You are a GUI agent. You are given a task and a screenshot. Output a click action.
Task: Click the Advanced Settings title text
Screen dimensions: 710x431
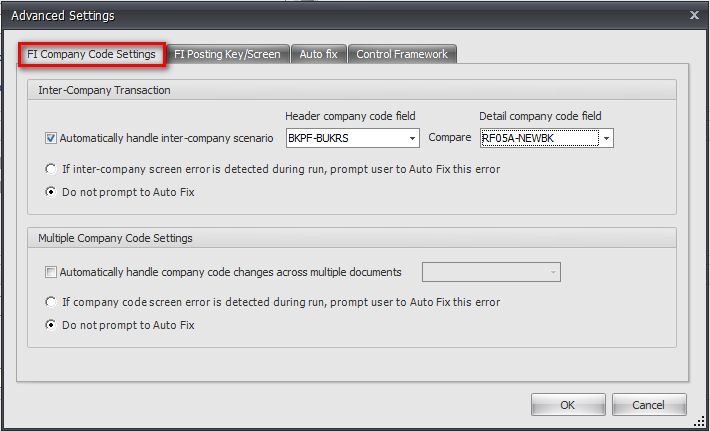click(x=63, y=16)
